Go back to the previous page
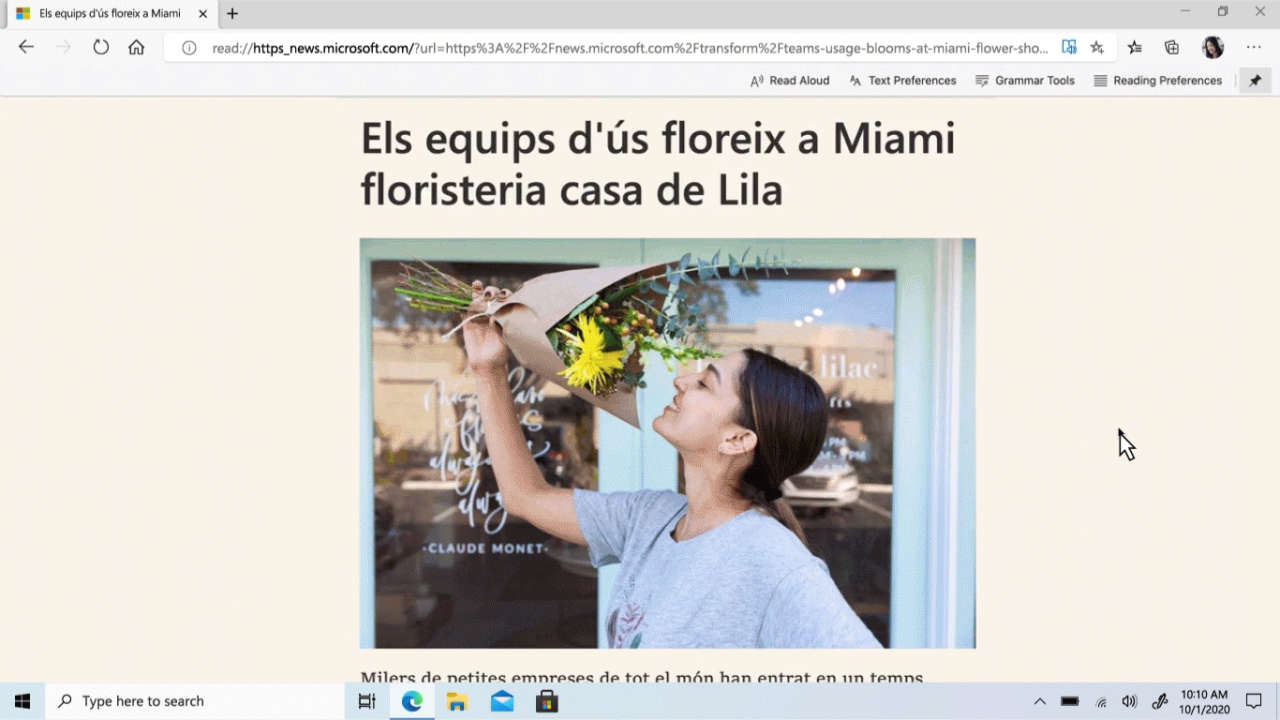This screenshot has height=720, width=1280. 26,47
